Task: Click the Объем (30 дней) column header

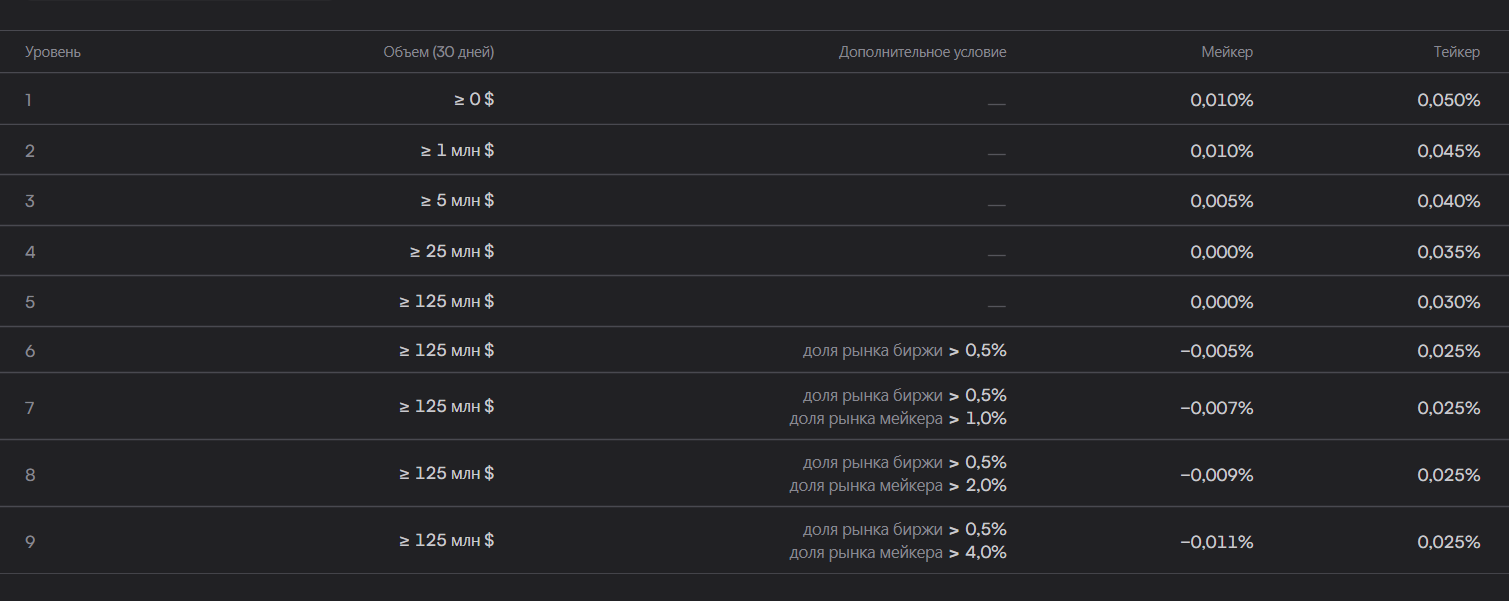Action: pos(438,53)
